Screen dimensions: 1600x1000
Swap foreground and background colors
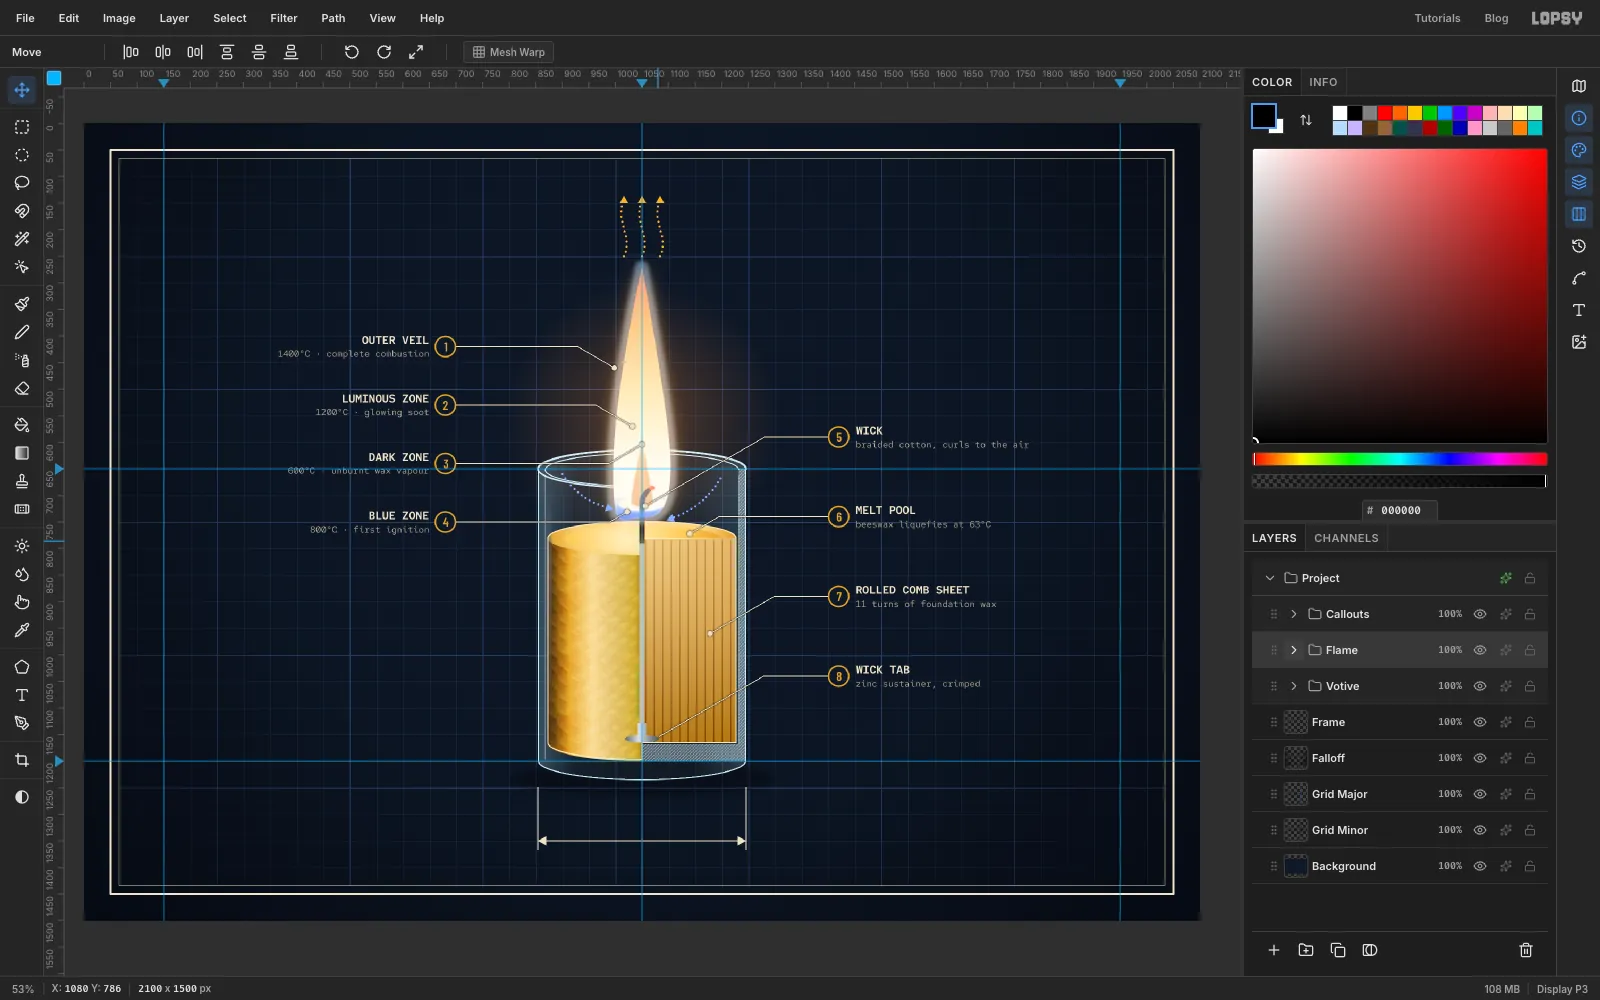coord(1306,120)
